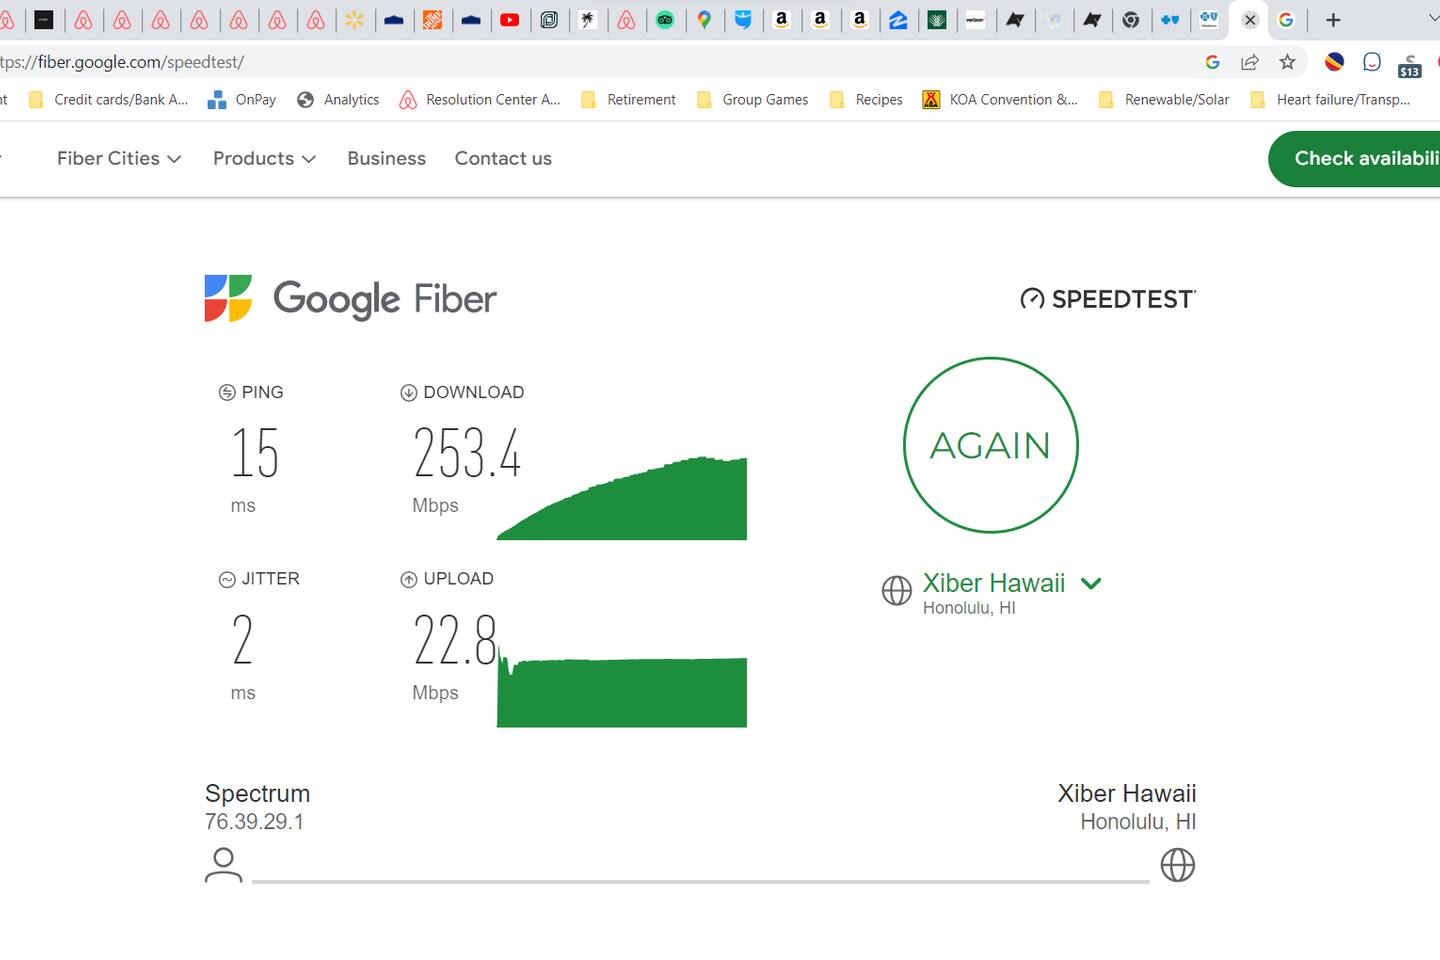Switch to the Google Maps tab
The height and width of the screenshot is (960, 1440).
point(704,20)
